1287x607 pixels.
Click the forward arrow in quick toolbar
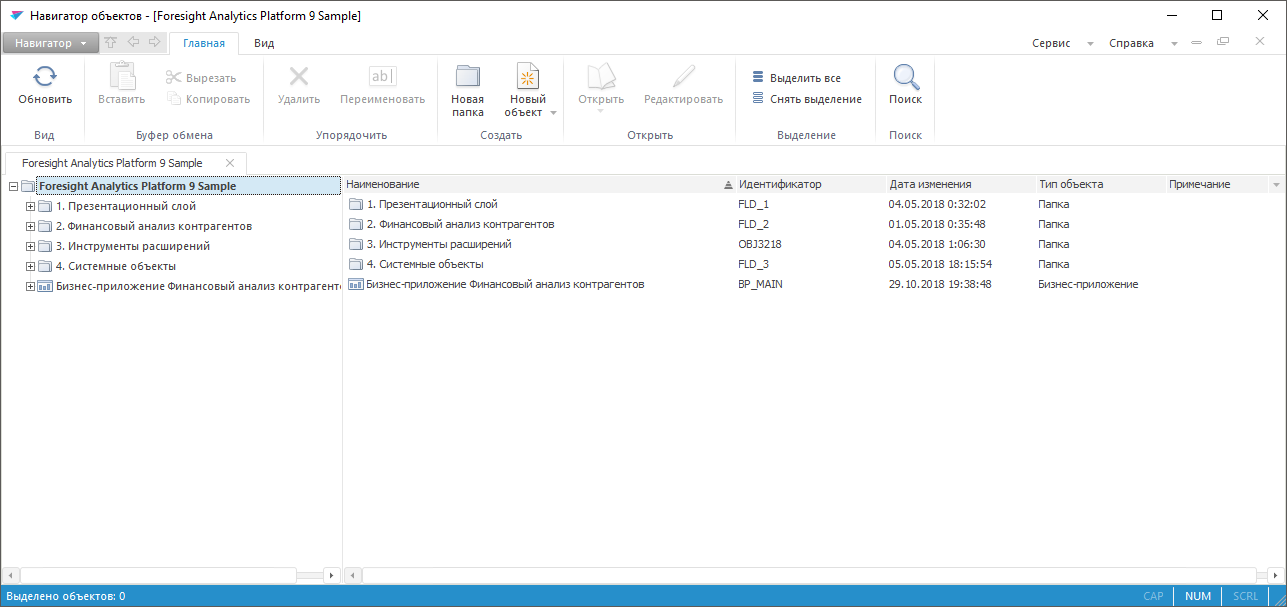point(154,43)
